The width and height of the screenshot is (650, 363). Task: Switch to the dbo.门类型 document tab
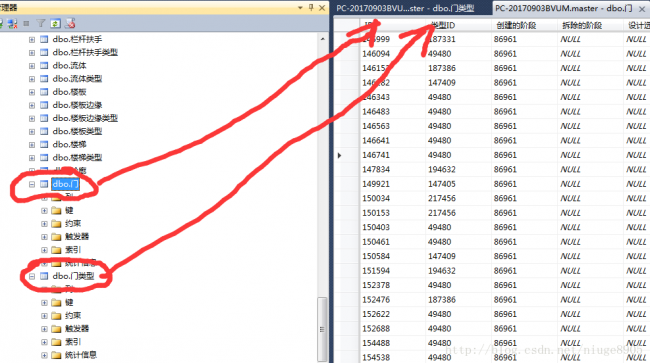click(405, 8)
